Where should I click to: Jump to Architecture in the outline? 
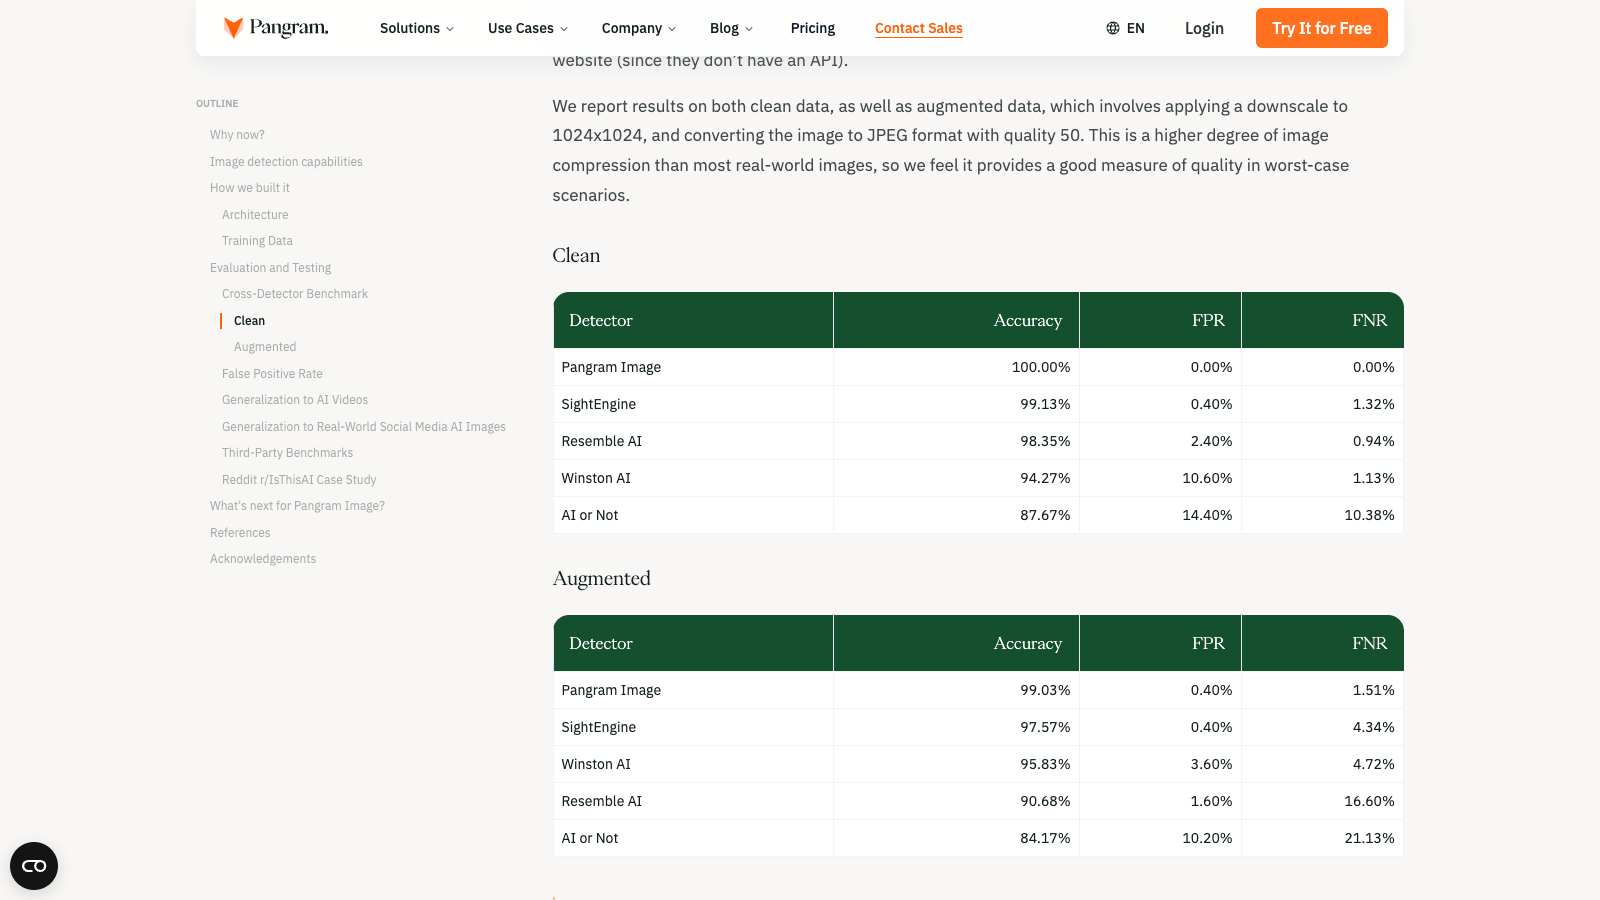pos(255,215)
